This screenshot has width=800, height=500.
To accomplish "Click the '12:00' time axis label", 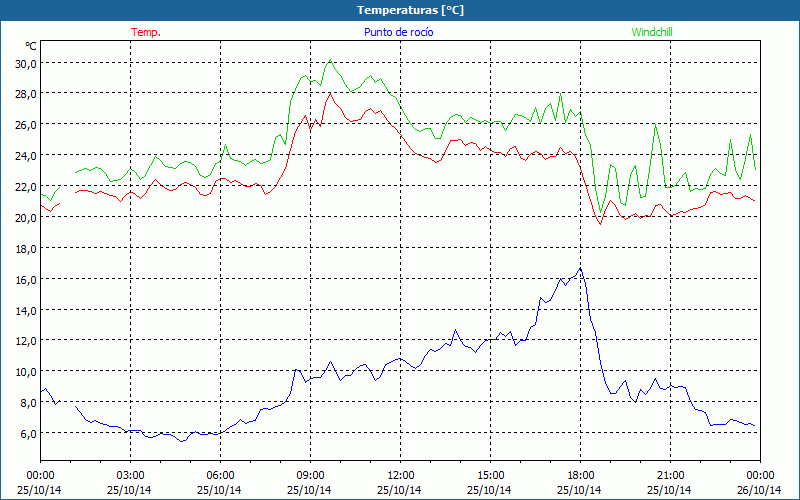I will point(400,476).
